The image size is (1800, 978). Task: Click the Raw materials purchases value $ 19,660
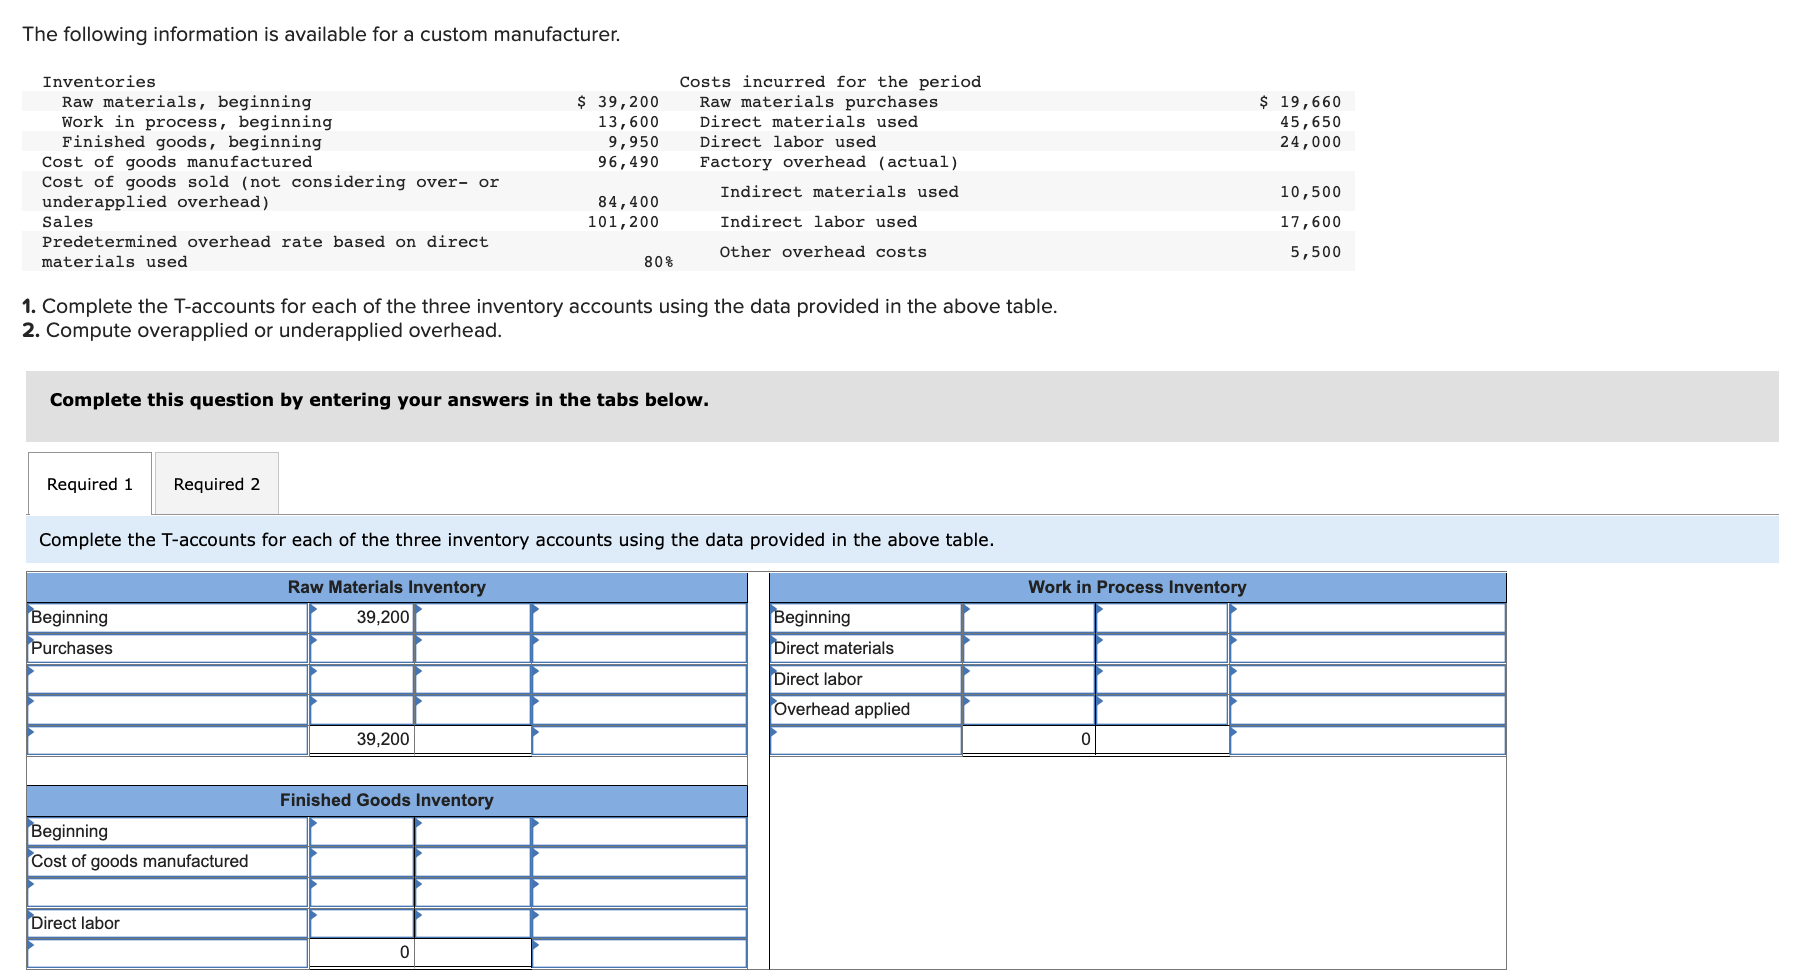[x=1300, y=102]
